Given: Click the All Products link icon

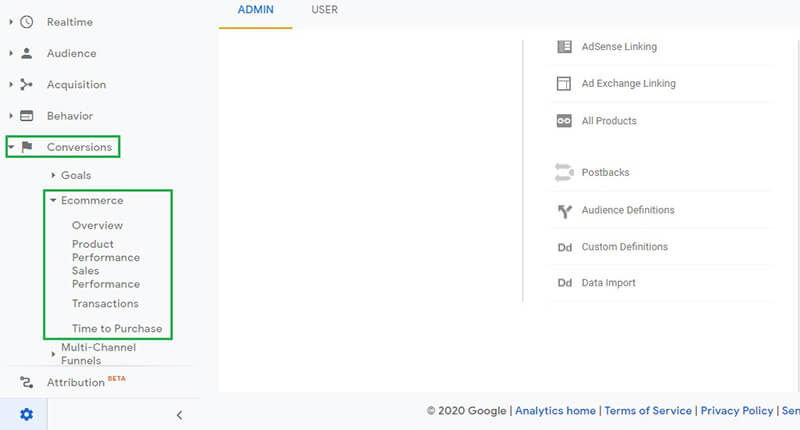Looking at the screenshot, I should 564,121.
